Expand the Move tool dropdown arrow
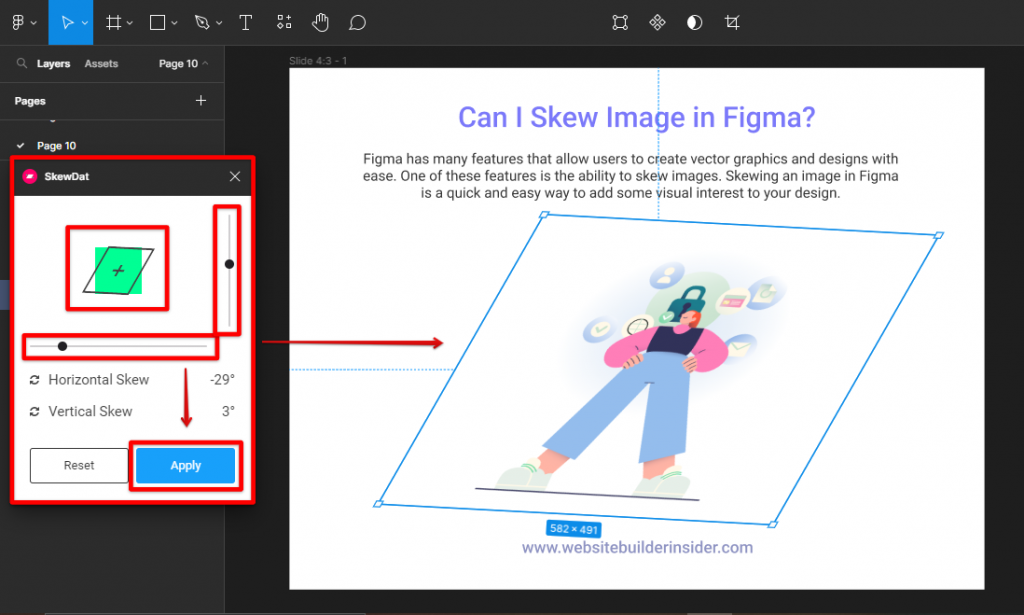The height and width of the screenshot is (615, 1024). [85, 23]
